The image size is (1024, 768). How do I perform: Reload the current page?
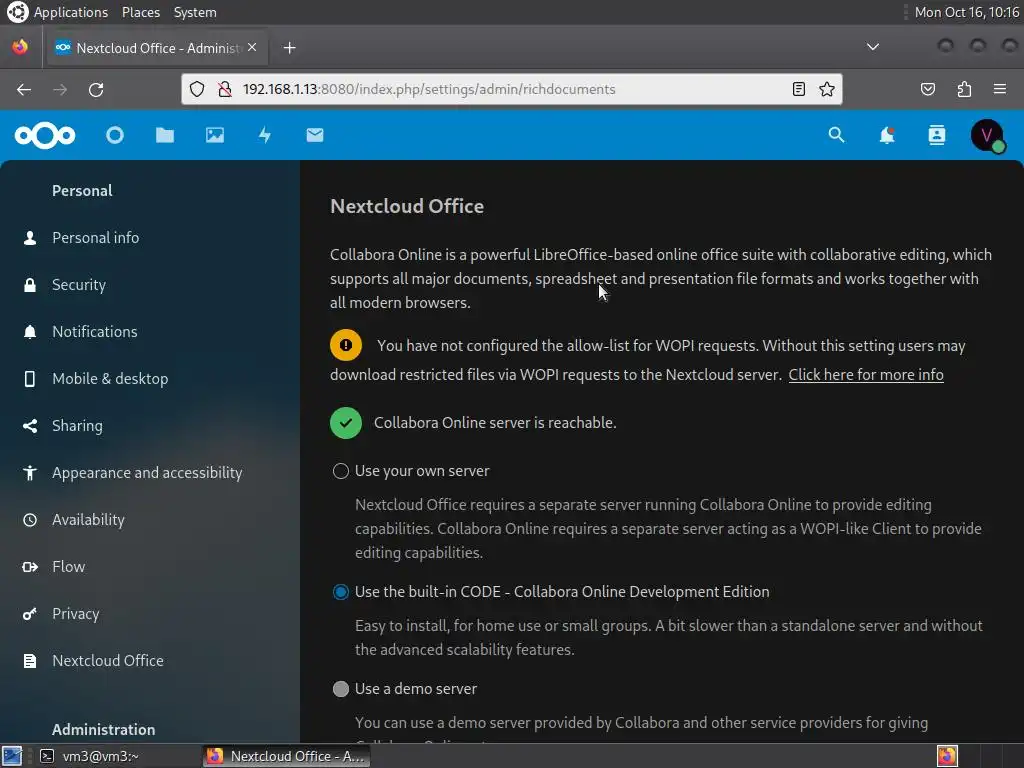point(96,89)
